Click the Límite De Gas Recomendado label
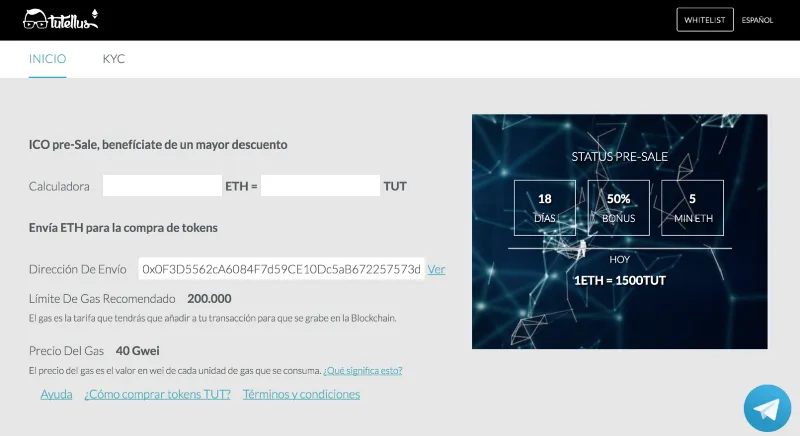This screenshot has height=436, width=800. click(x=102, y=298)
